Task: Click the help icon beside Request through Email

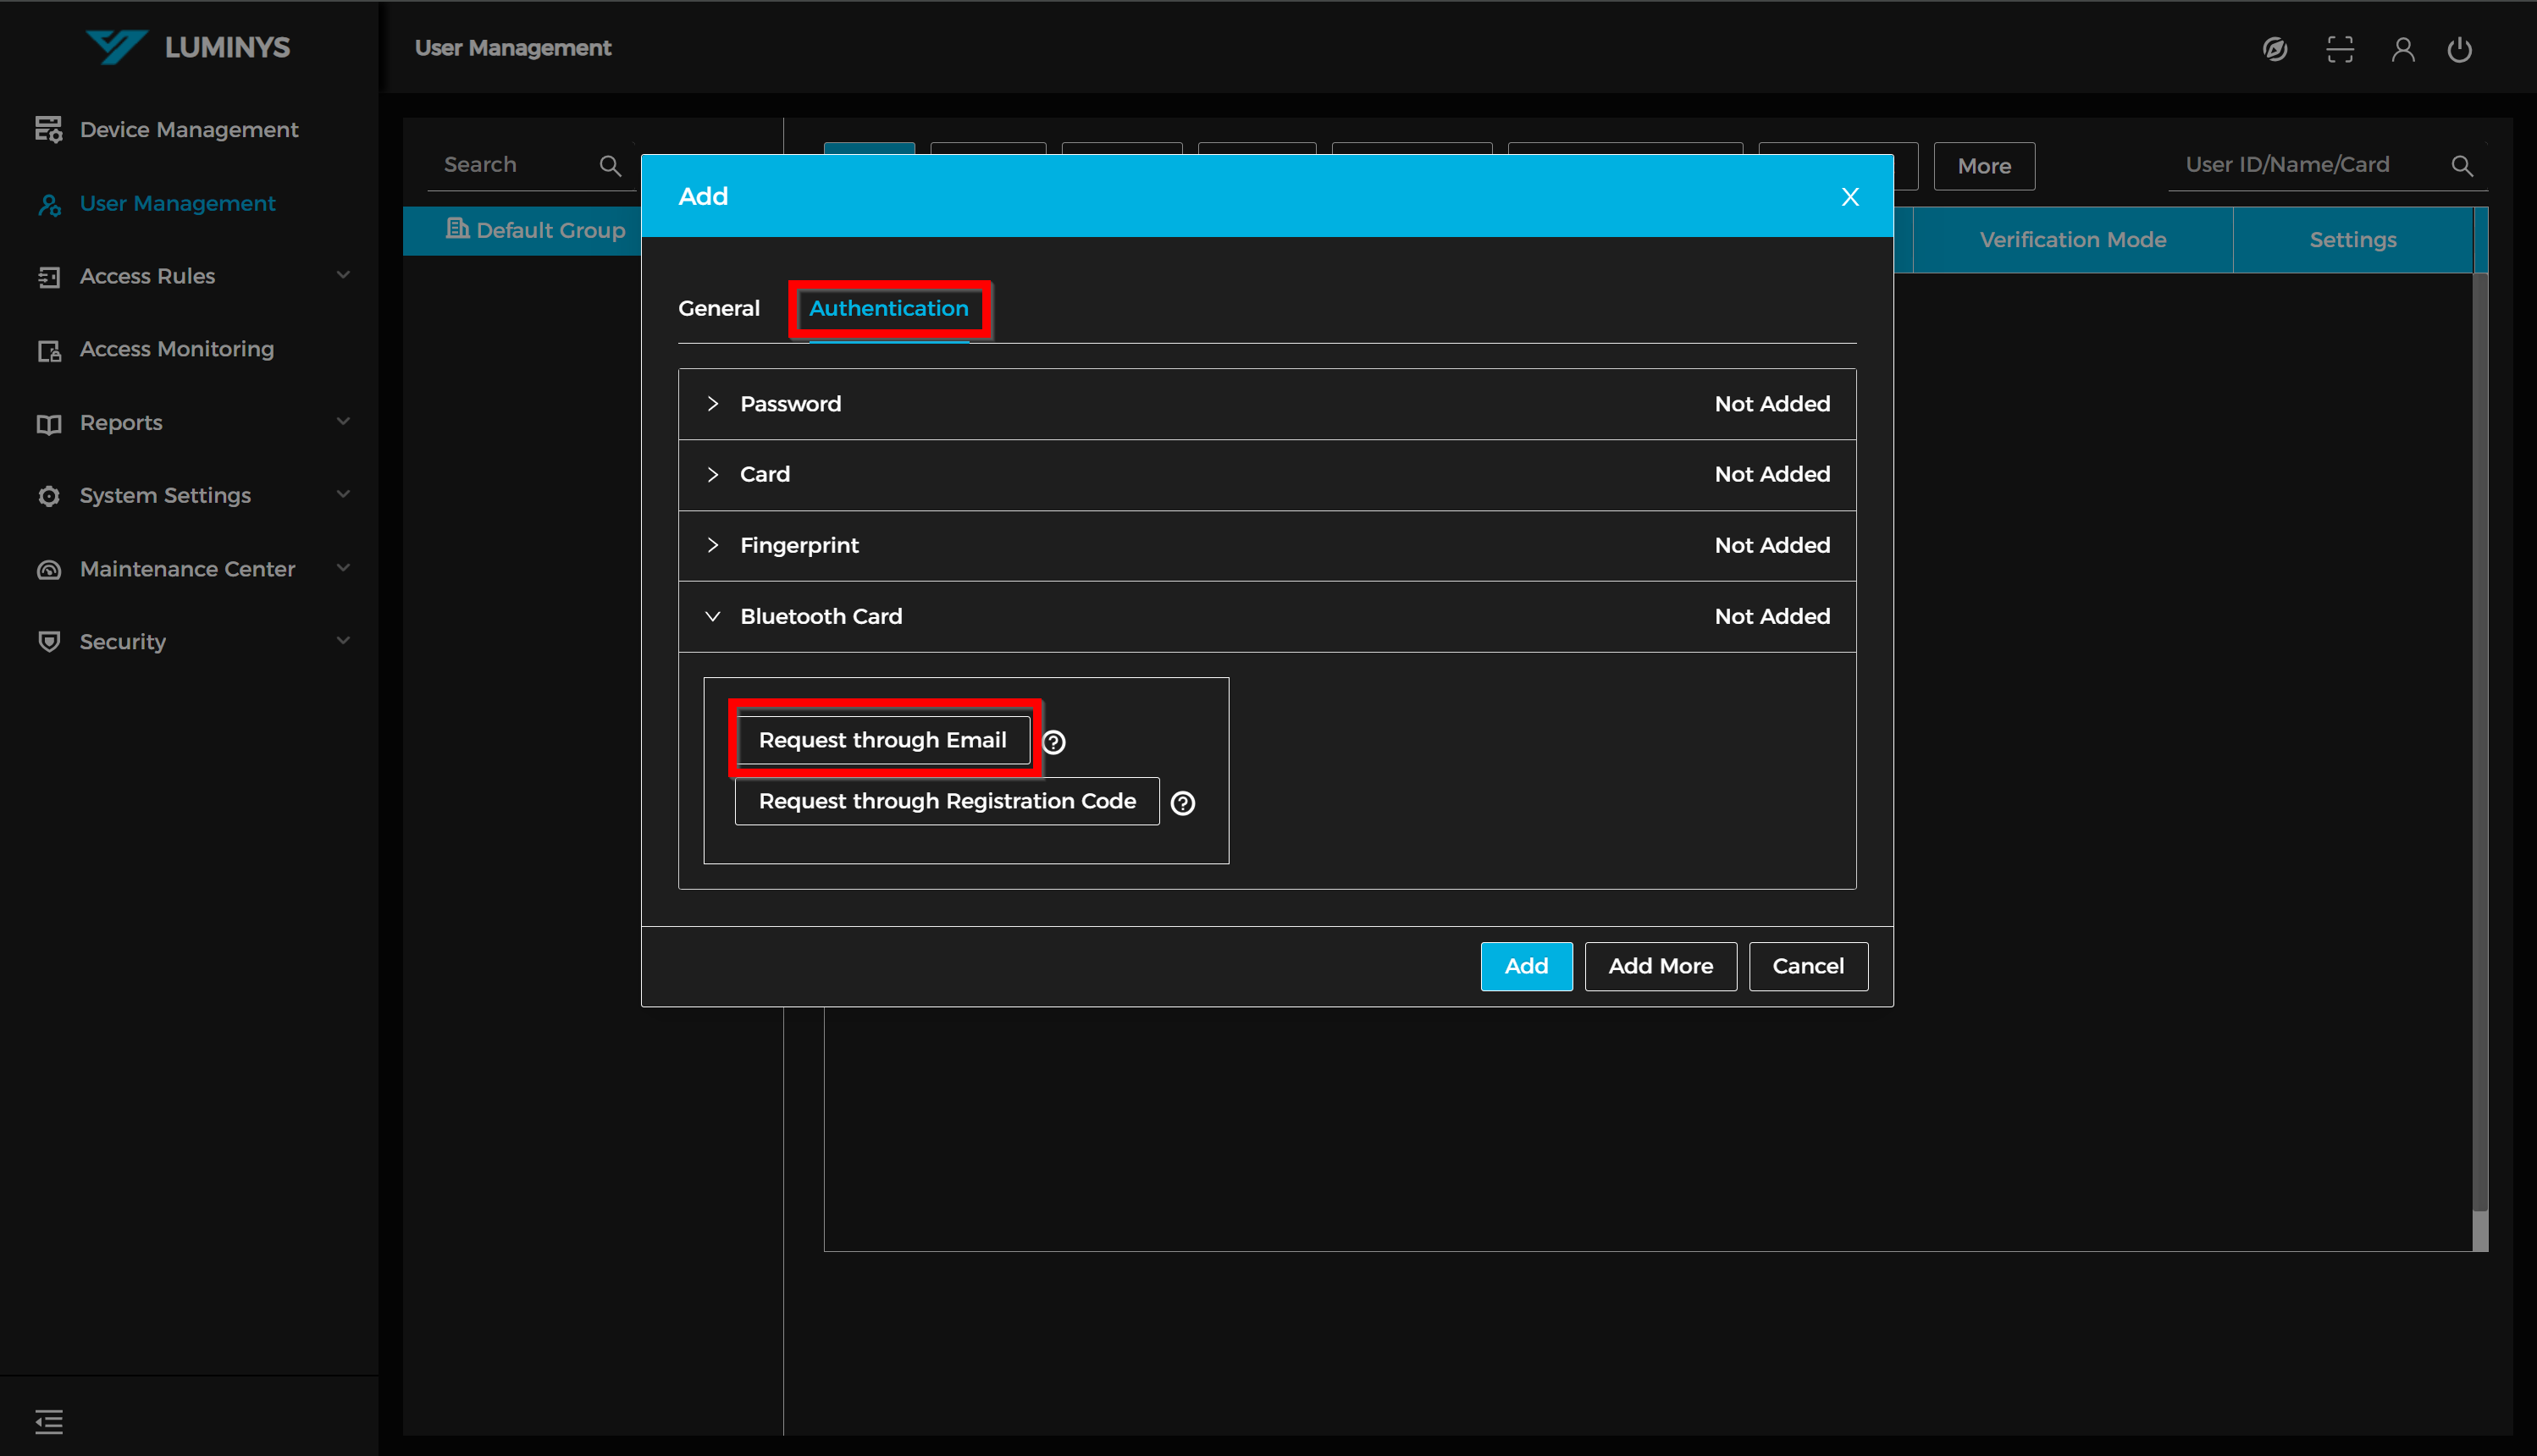Action: click(x=1053, y=742)
